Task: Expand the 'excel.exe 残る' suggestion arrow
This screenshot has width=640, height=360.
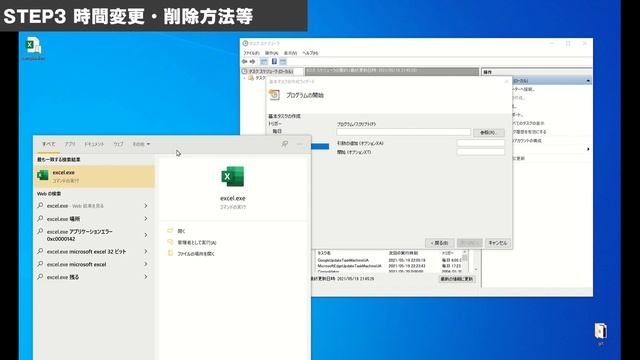Action: click(146, 277)
